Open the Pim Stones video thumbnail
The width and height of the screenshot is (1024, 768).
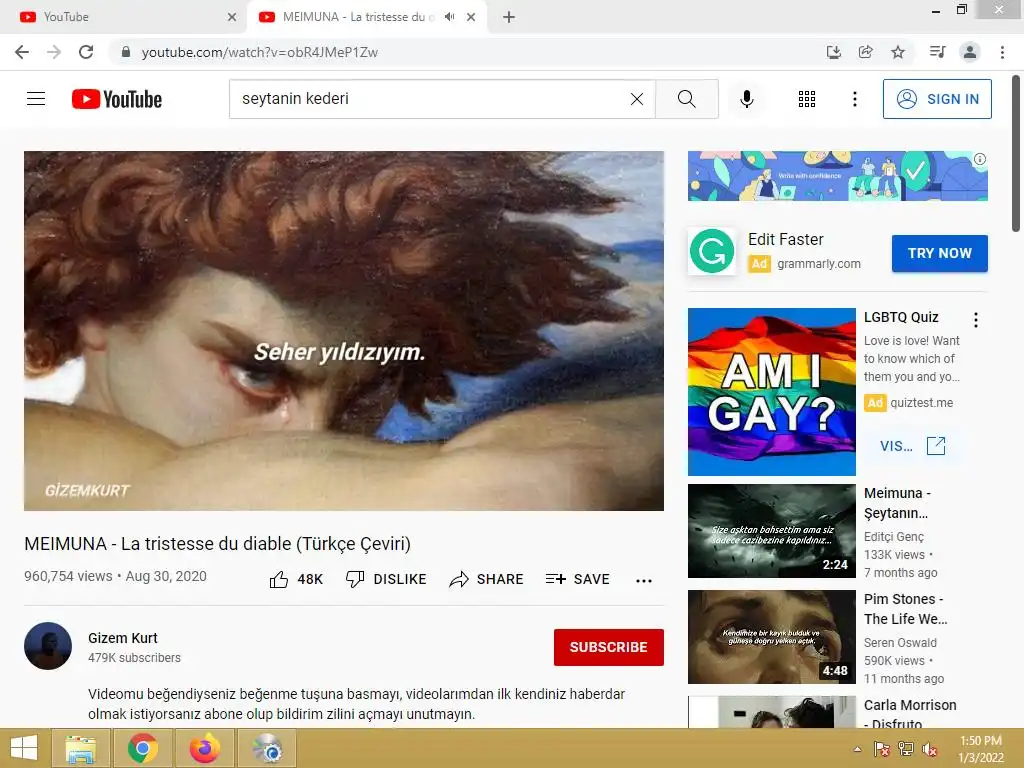(772, 637)
